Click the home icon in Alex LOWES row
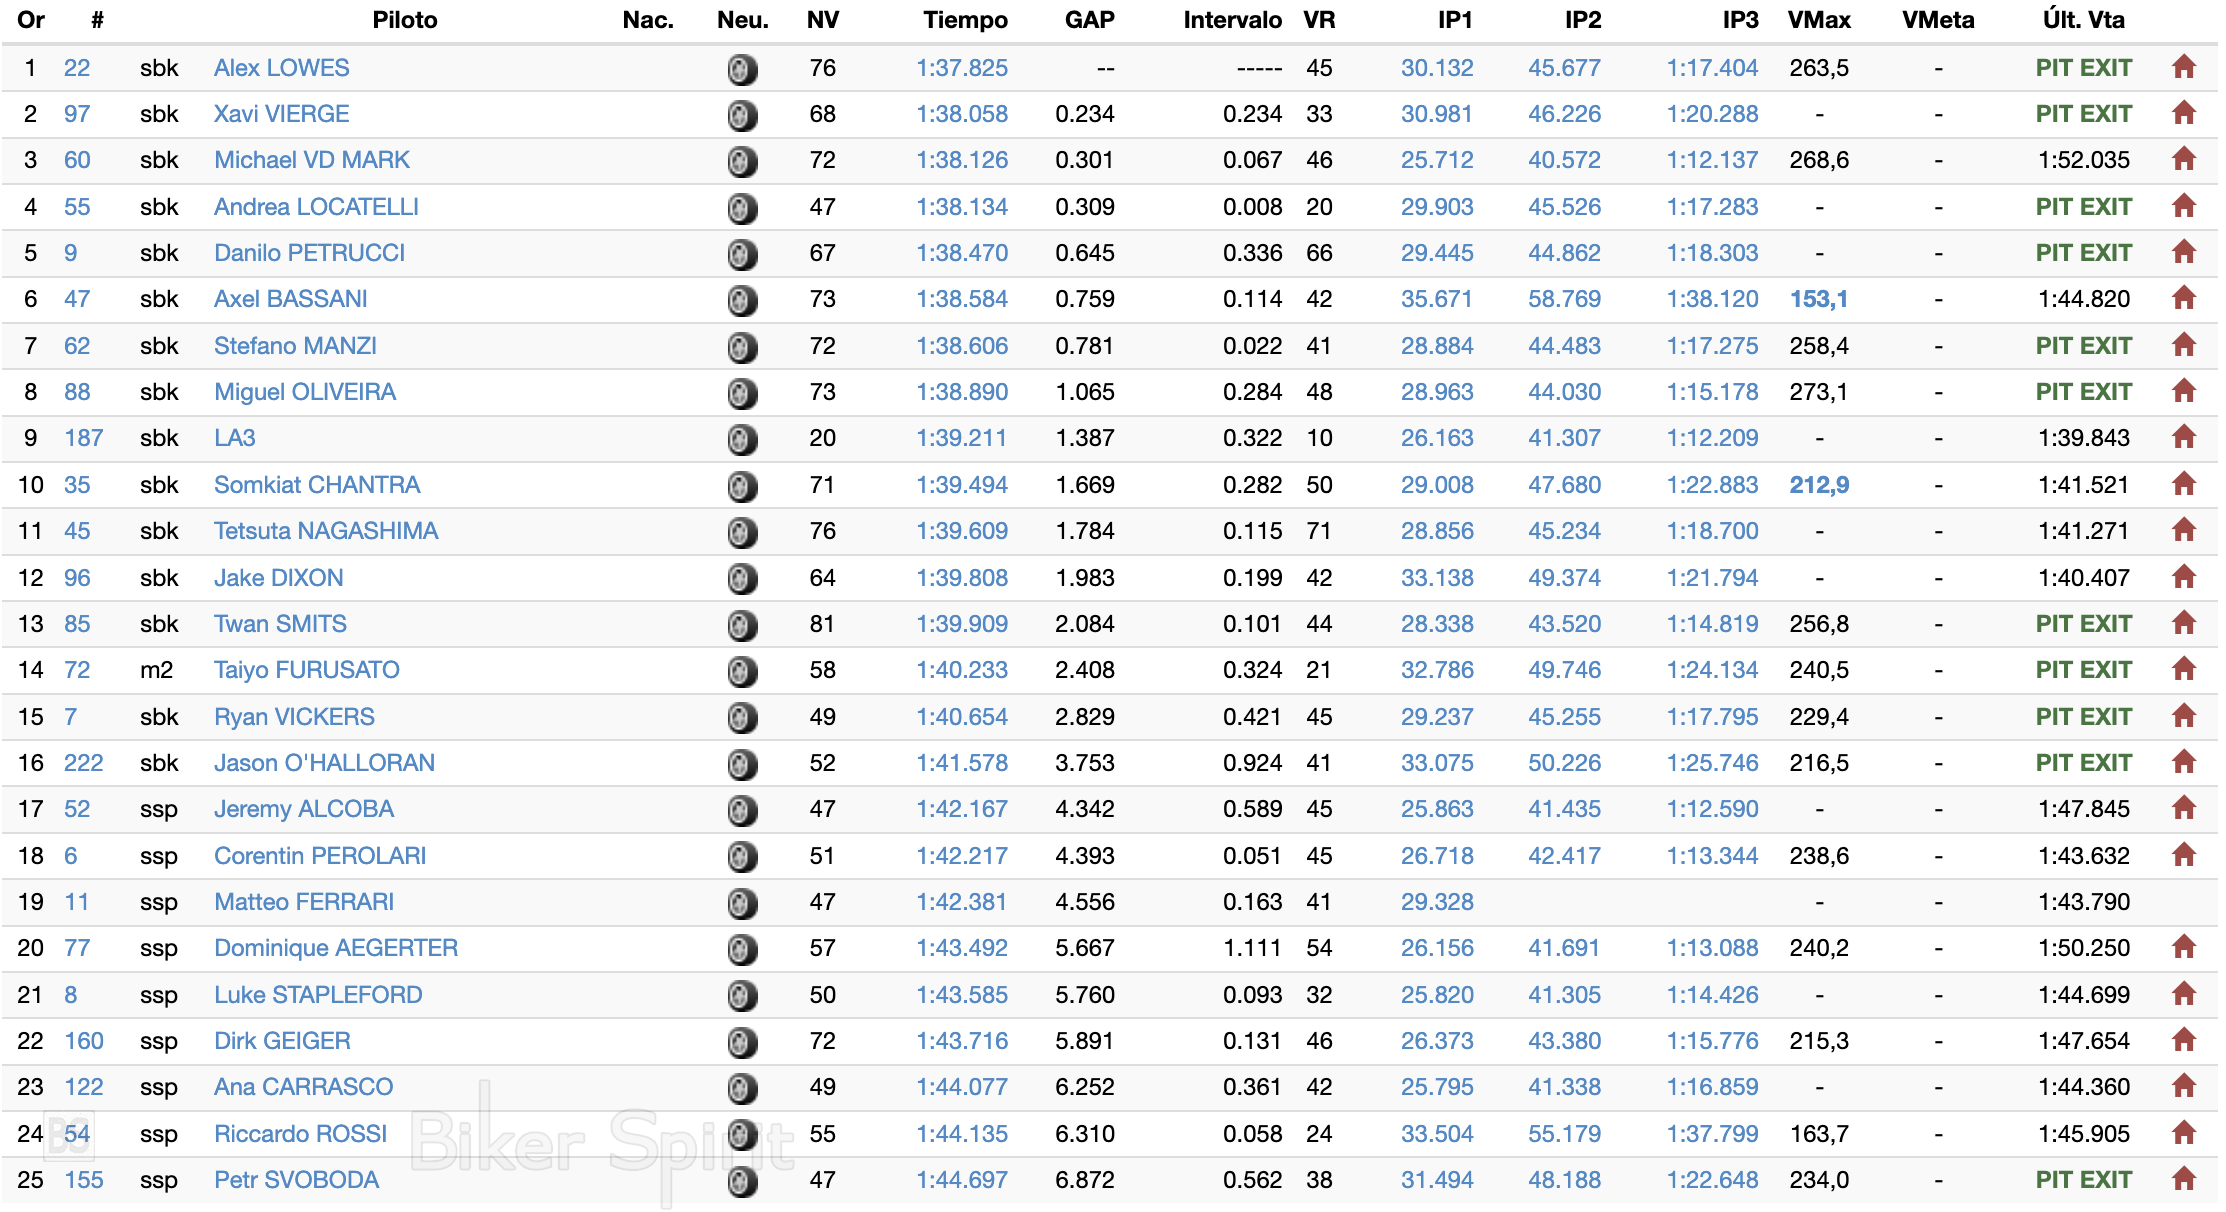This screenshot has width=2226, height=1212. pyautogui.click(x=2183, y=68)
